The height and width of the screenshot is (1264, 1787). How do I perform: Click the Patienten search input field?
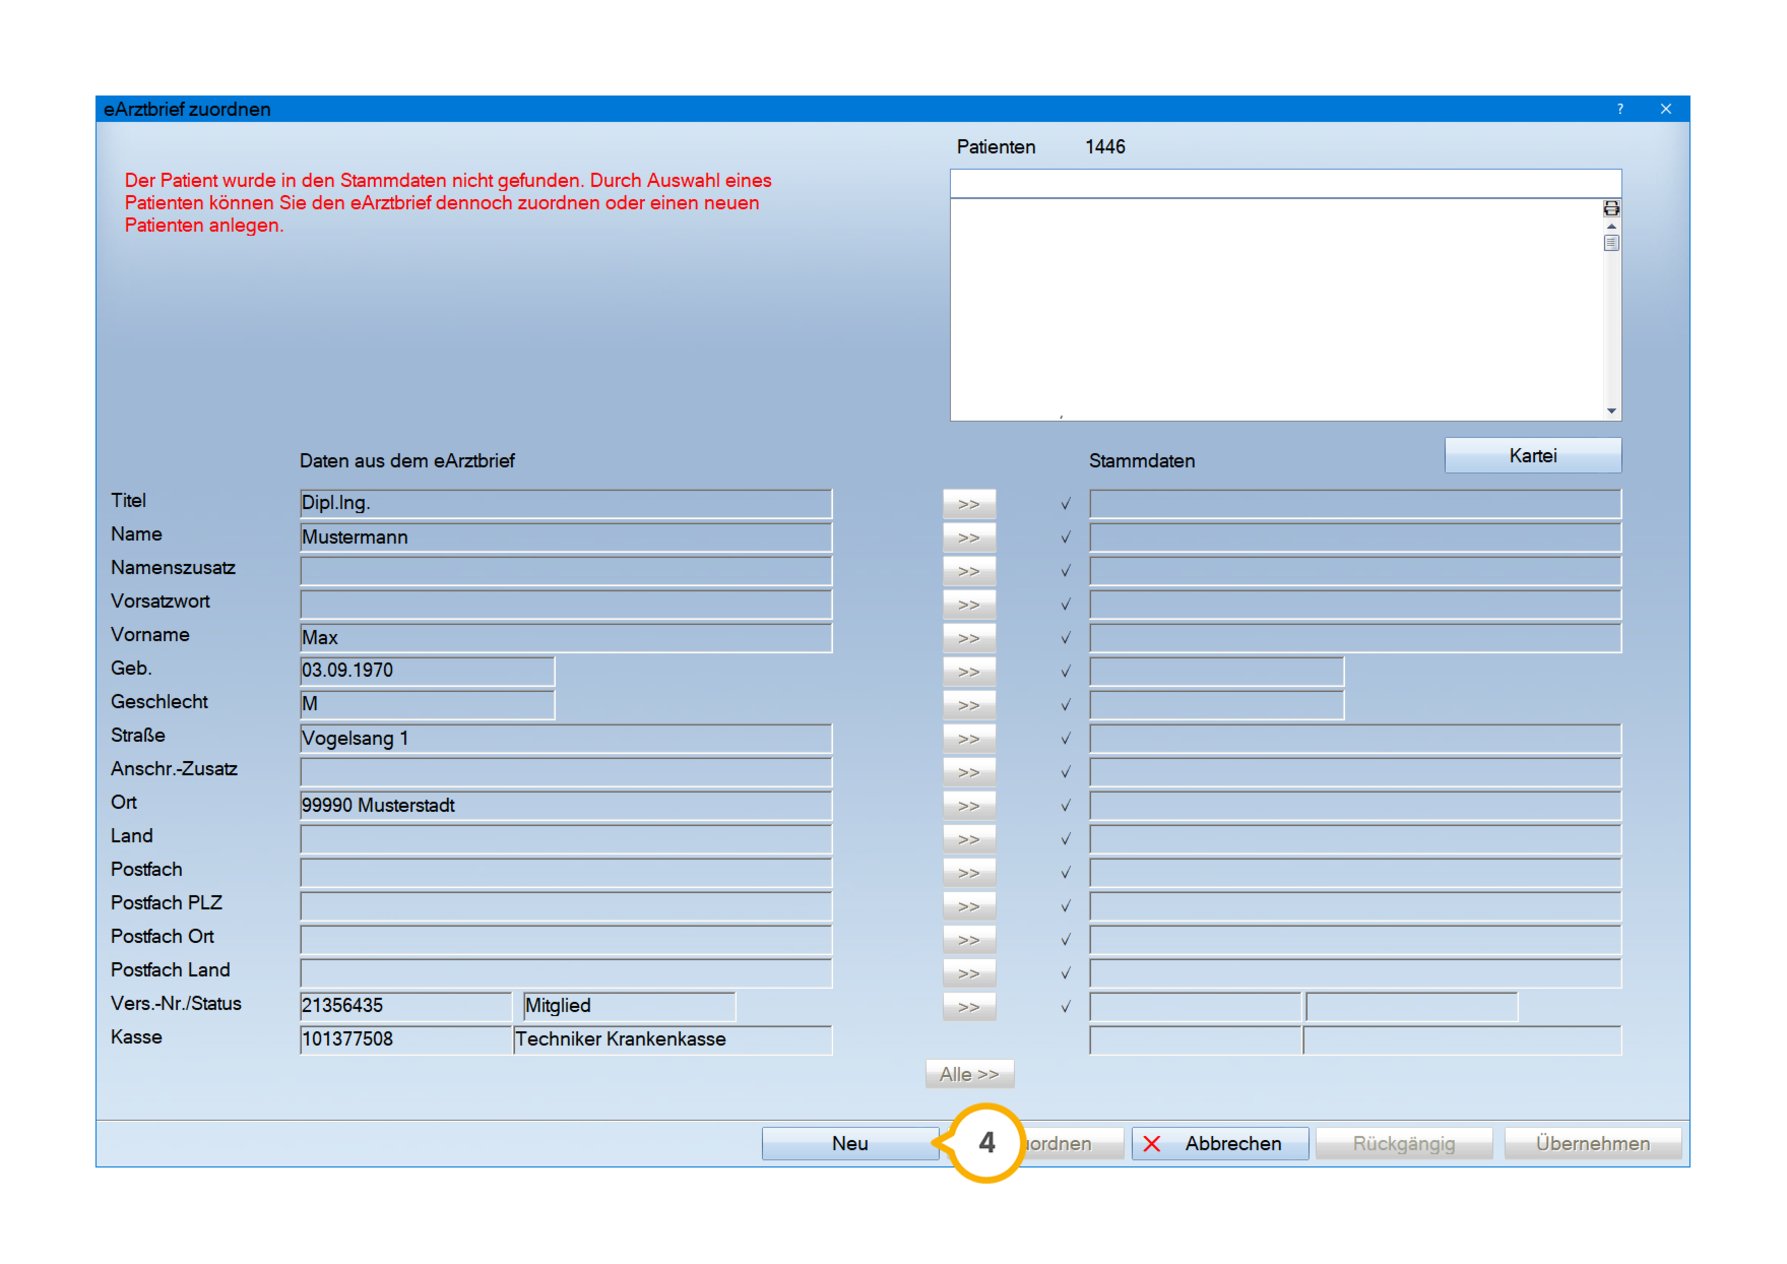(1285, 184)
